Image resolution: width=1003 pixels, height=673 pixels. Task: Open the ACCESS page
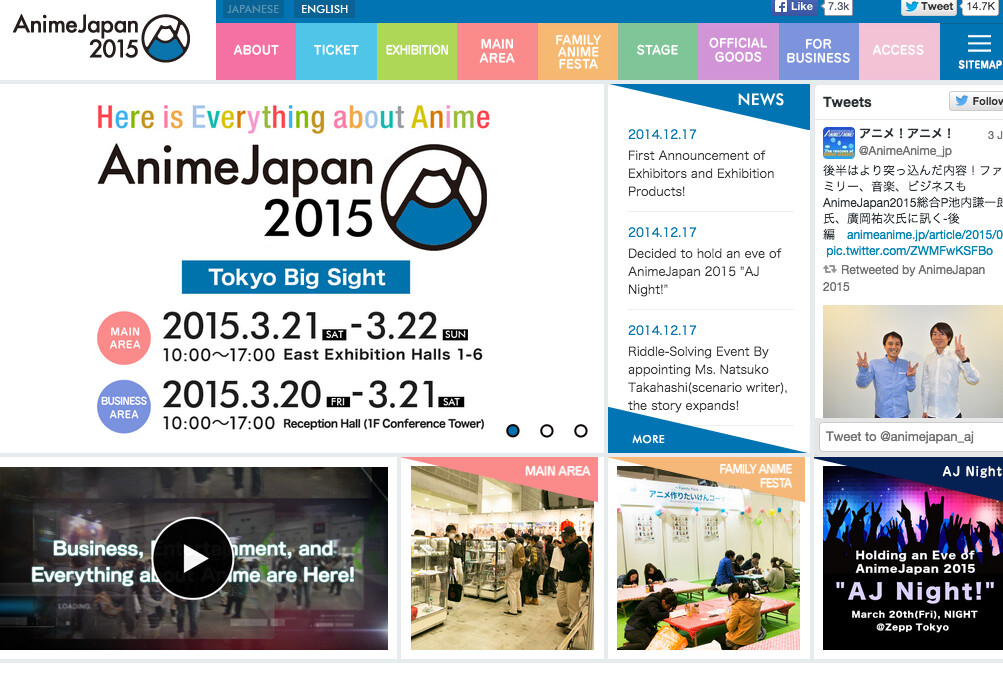[x=898, y=49]
